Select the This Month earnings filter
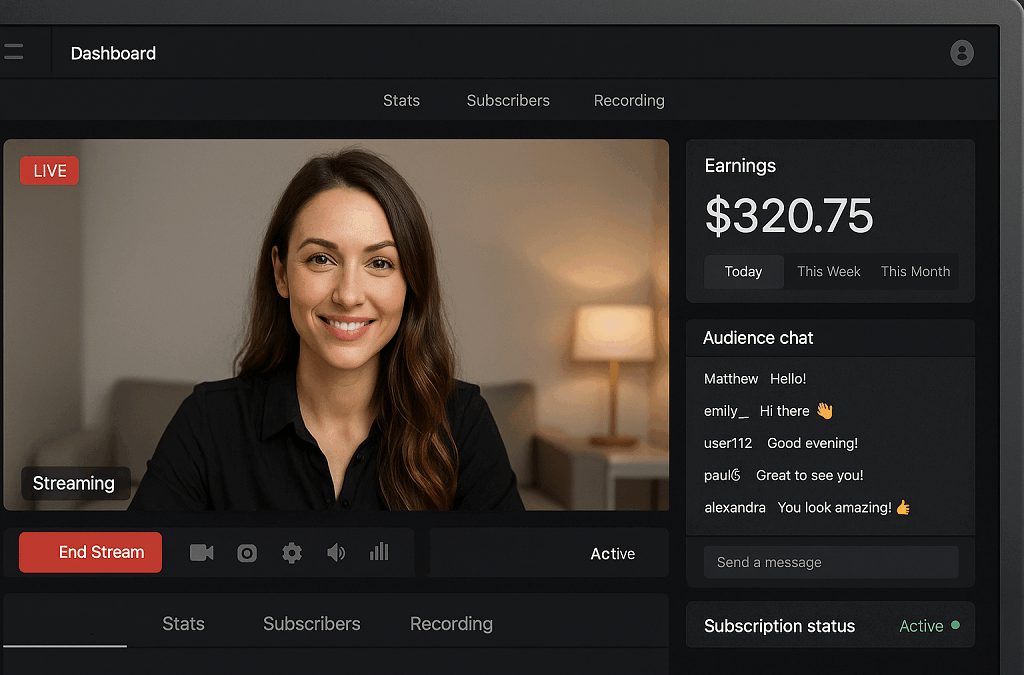Viewport: 1024px width, 675px height. tap(915, 271)
